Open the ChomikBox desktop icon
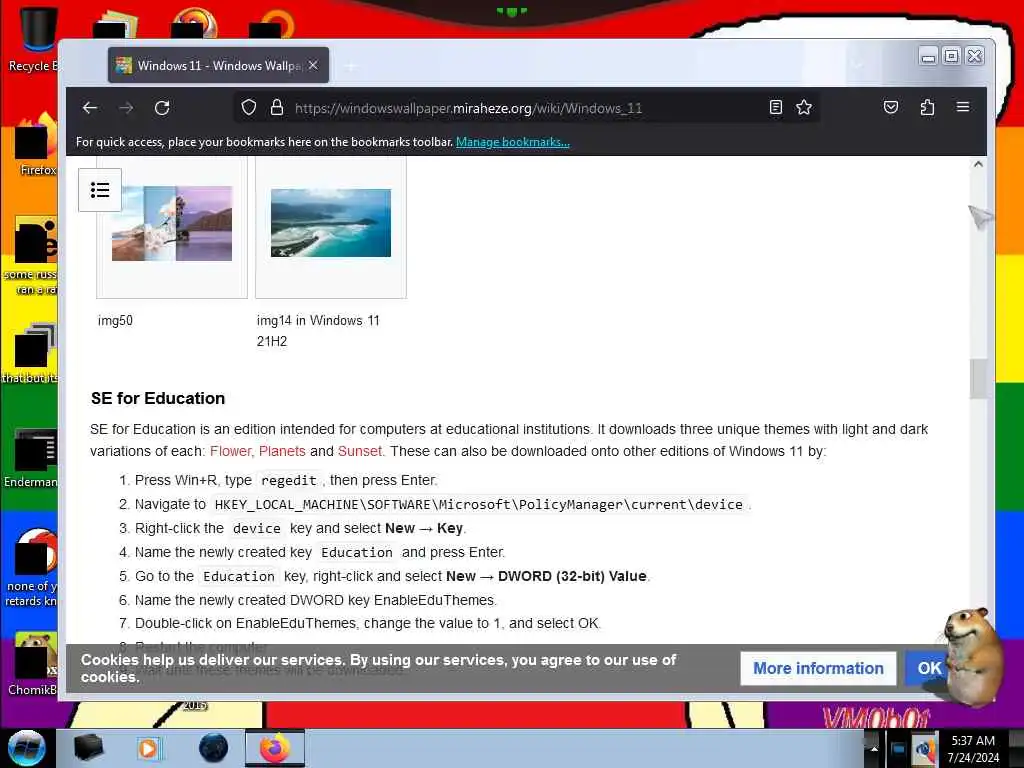The height and width of the screenshot is (768, 1024). click(31, 664)
